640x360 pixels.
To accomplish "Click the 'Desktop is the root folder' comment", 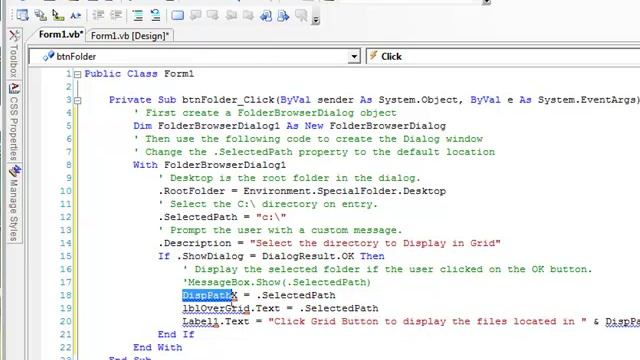I will 289,178.
